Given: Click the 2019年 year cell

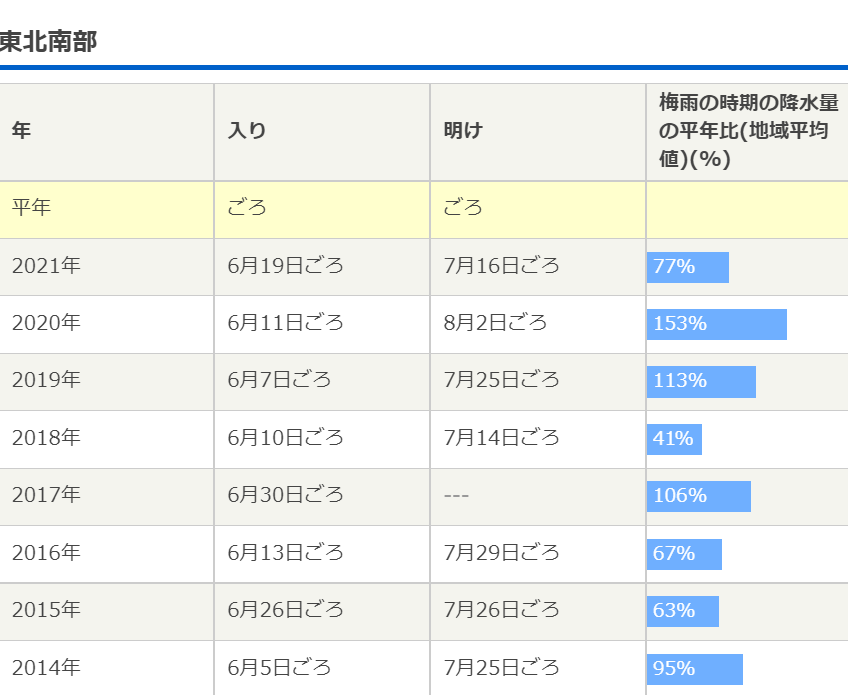Looking at the screenshot, I should 47,380.
